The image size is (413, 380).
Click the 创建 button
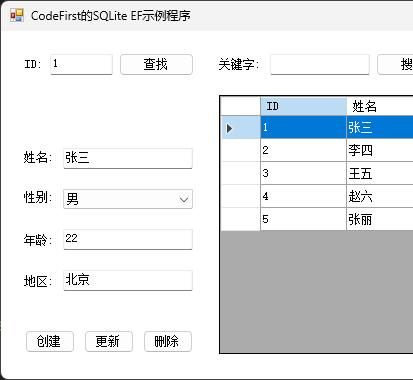point(50,341)
